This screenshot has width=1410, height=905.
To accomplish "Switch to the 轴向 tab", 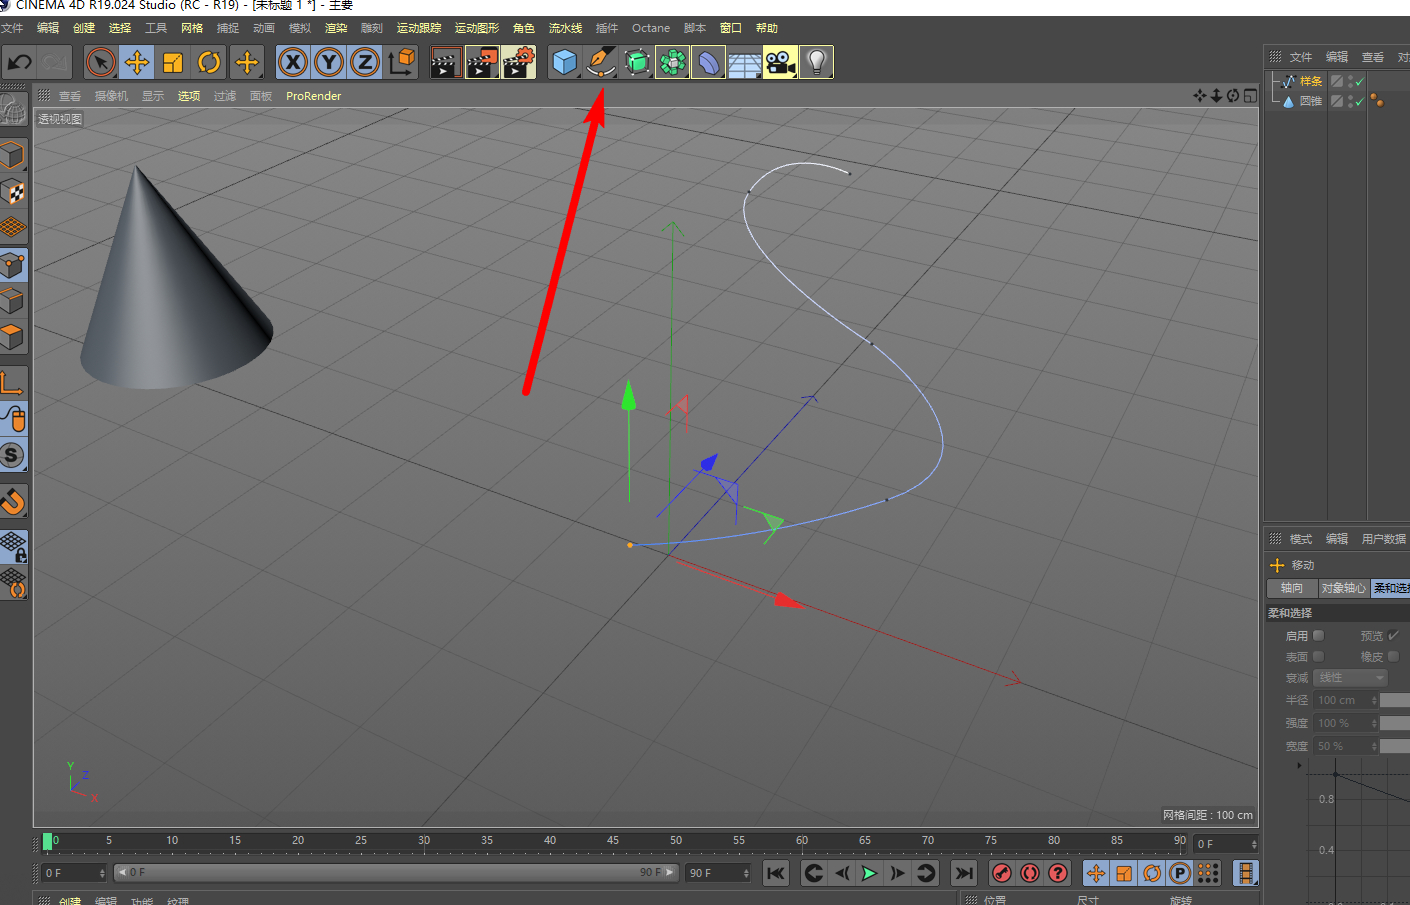I will (x=1292, y=588).
